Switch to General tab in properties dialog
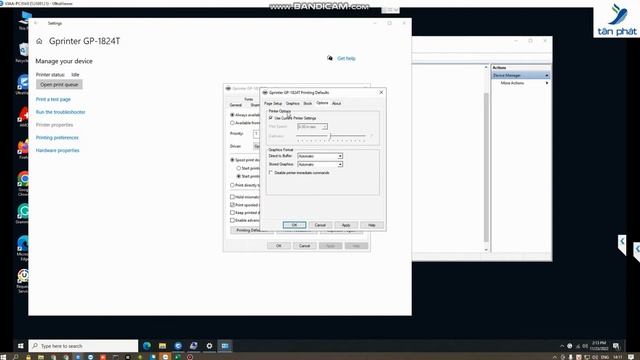This screenshot has height=360, width=640. tap(236, 105)
